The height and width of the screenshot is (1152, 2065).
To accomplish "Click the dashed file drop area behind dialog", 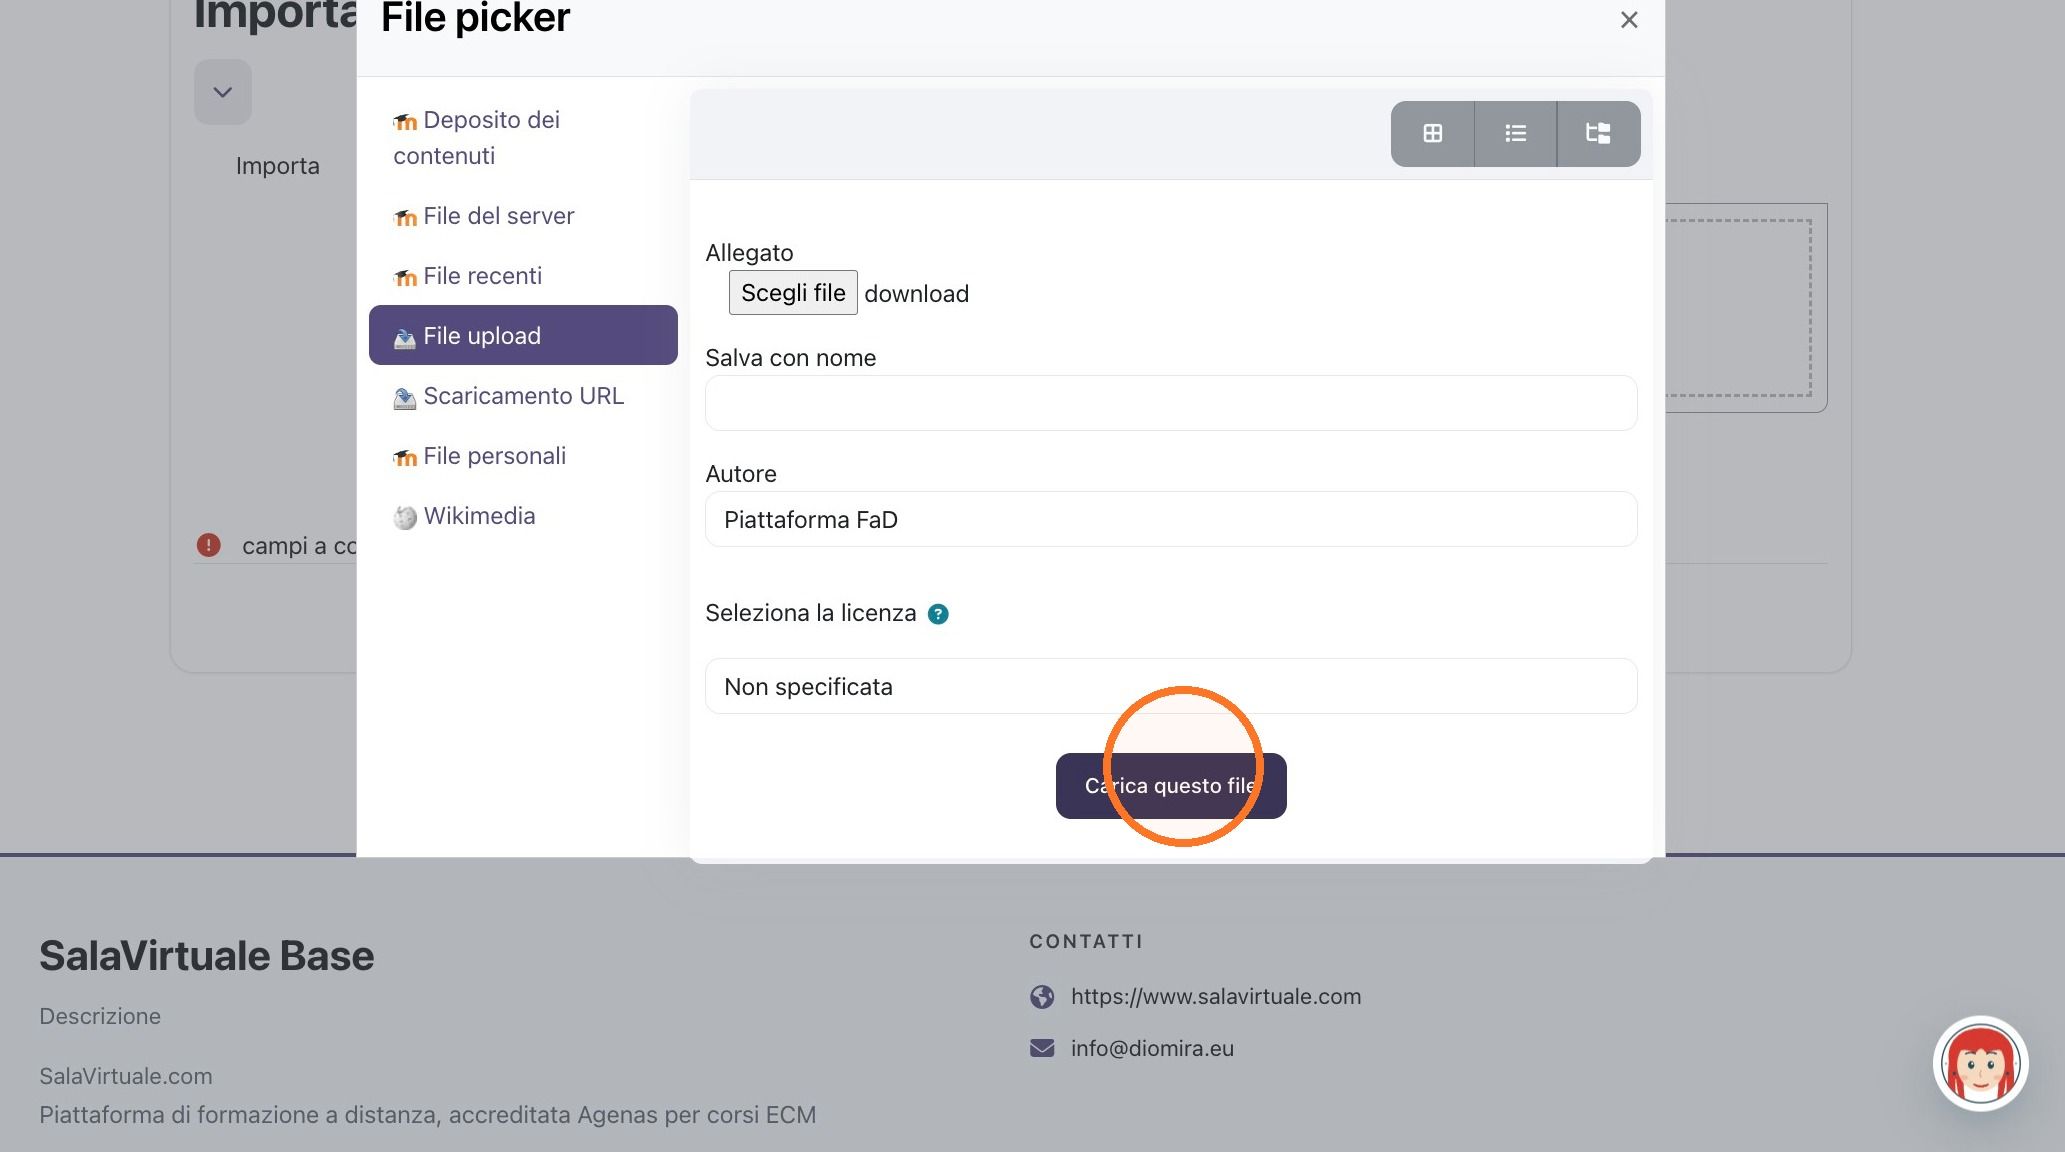I will pos(1739,308).
